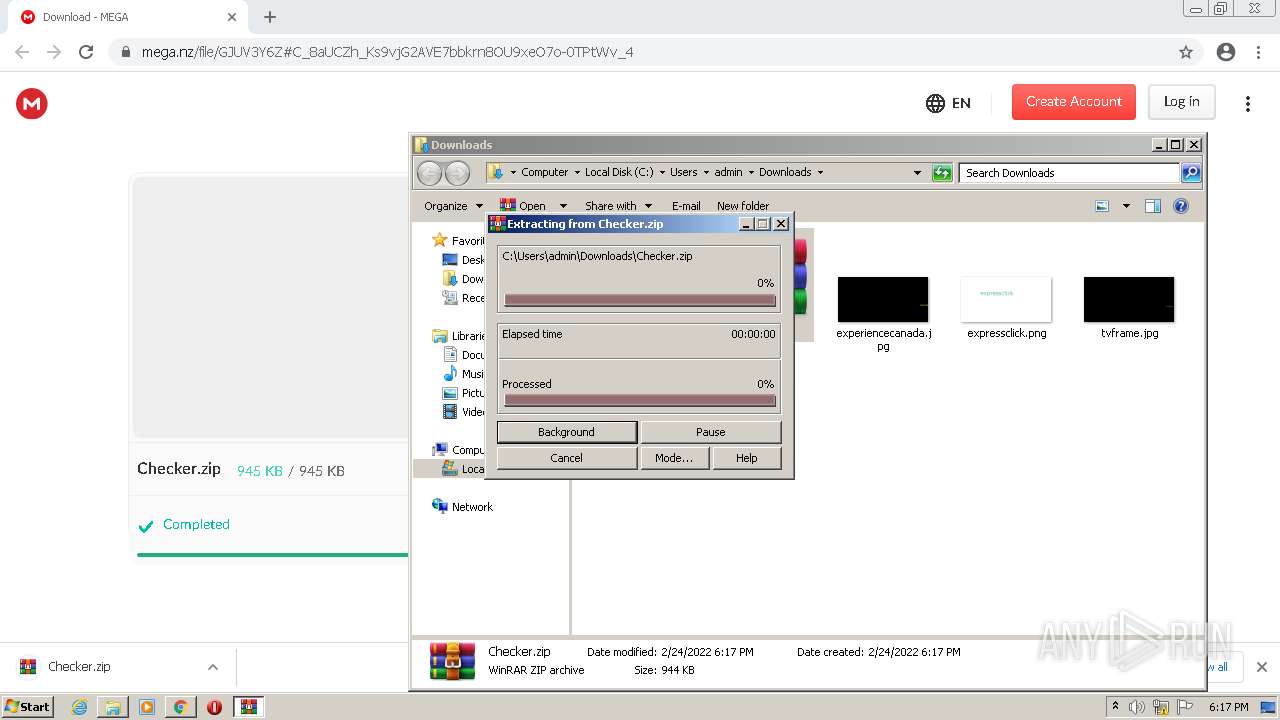Expand Chrome download Checker.zip options chevron
Image resolution: width=1280 pixels, height=720 pixels.
(x=212, y=667)
